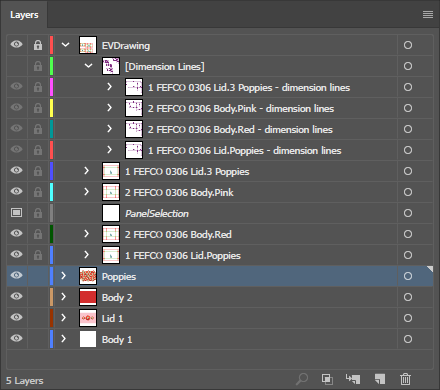
Task: Expand the Lid 1 layer
Action: tap(63, 318)
